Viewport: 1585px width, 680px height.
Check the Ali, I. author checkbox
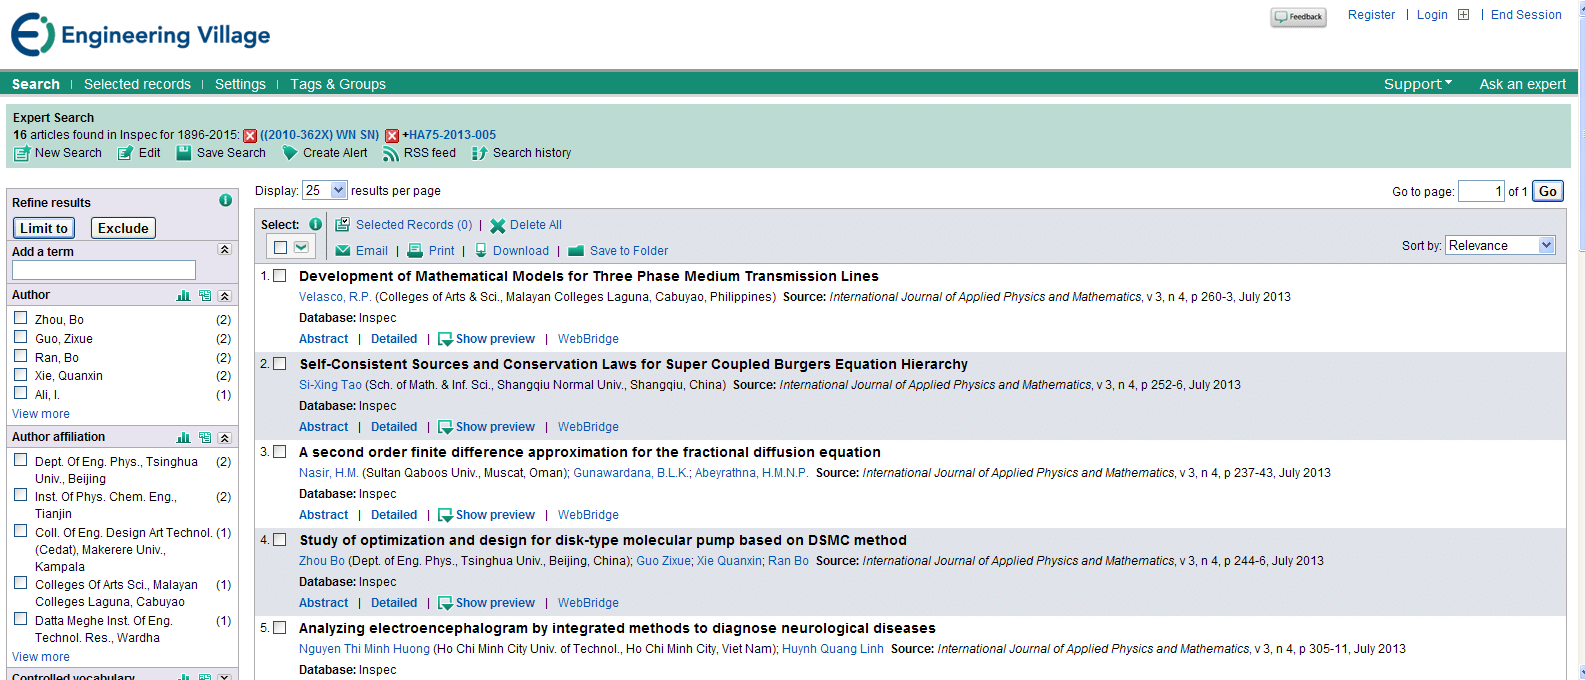pos(20,393)
